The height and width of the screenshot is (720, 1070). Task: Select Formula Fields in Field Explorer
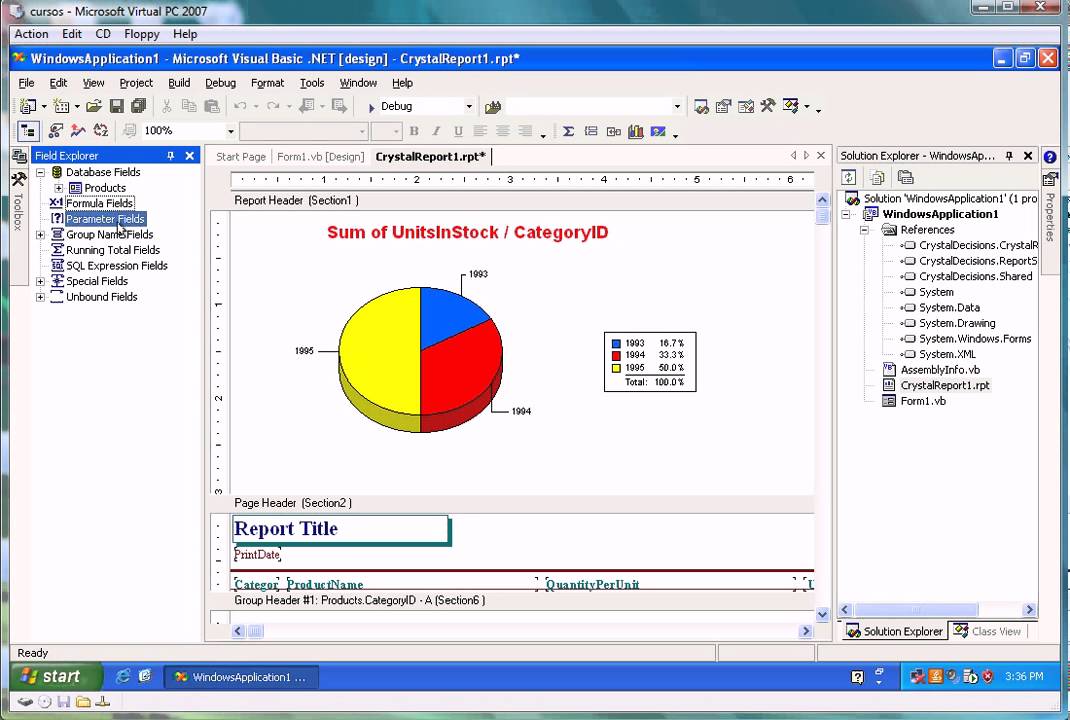coord(99,203)
